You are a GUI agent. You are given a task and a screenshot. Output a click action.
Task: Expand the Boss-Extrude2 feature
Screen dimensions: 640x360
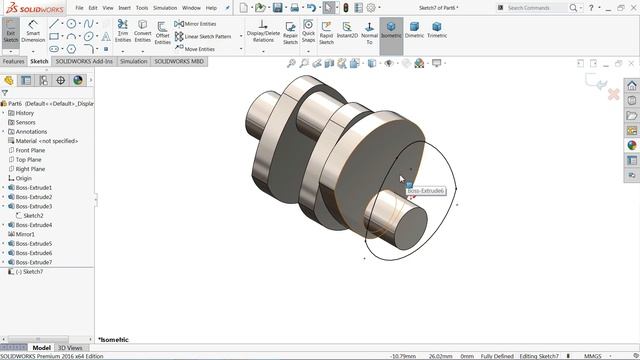point(4,197)
